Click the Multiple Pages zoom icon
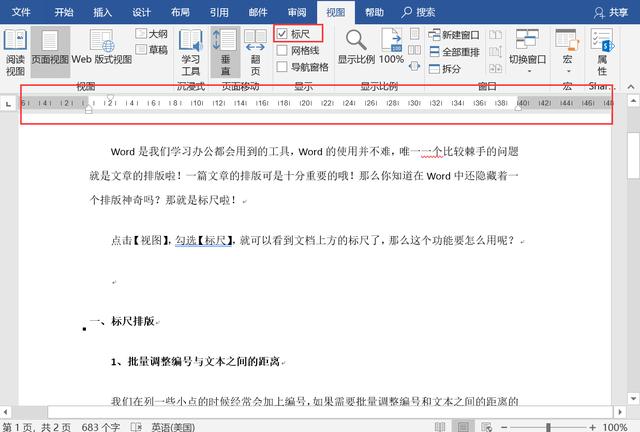Viewport: 640px width, 432px height. (414, 50)
